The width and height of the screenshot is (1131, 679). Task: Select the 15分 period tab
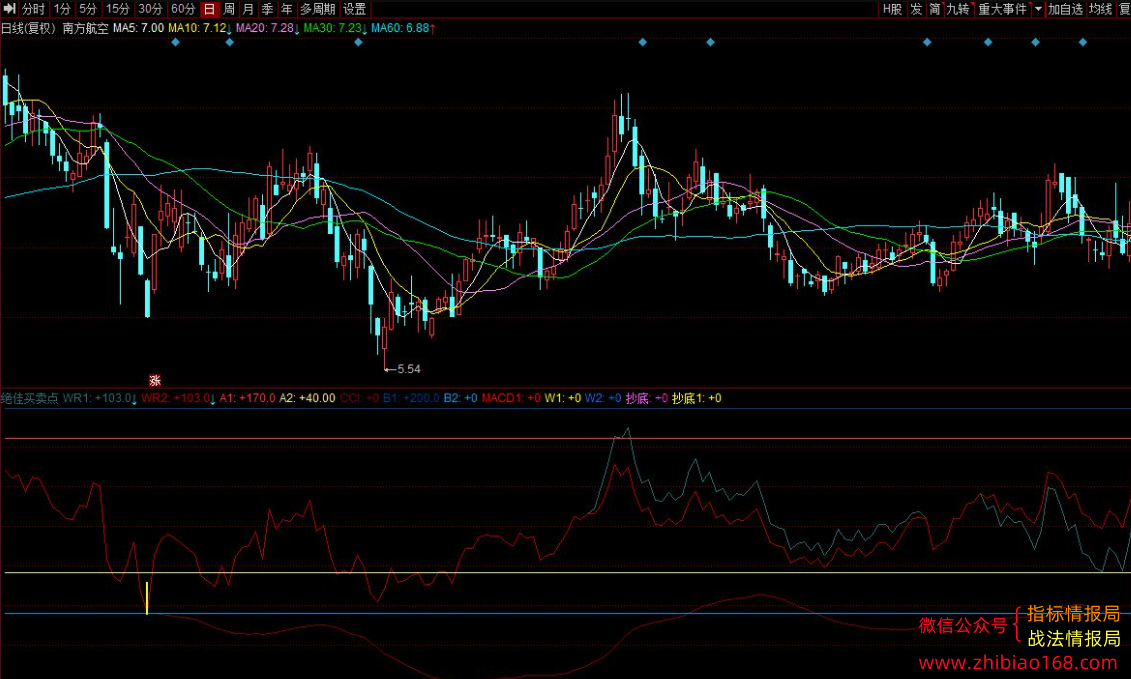(117, 9)
